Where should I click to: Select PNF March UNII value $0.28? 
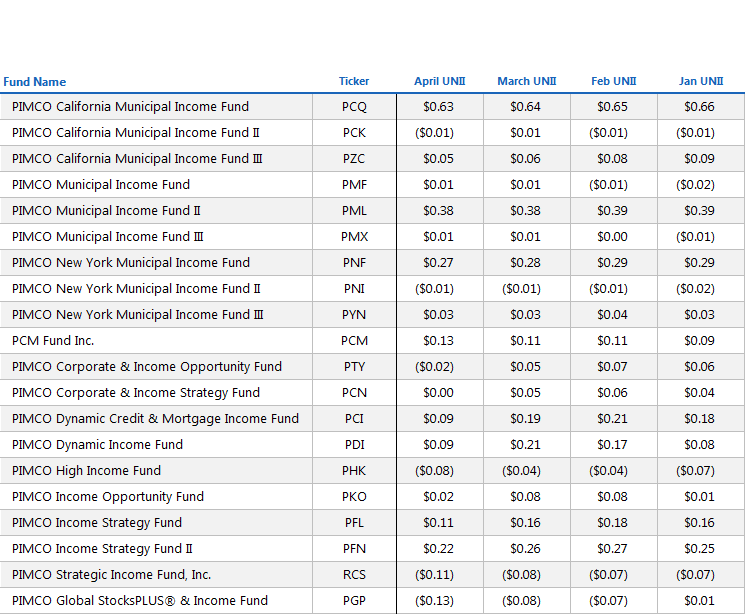(527, 263)
